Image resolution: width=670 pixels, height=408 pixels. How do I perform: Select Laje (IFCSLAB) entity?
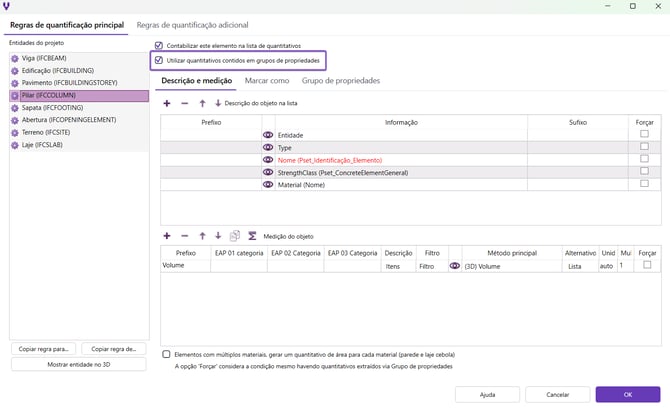coord(79,145)
